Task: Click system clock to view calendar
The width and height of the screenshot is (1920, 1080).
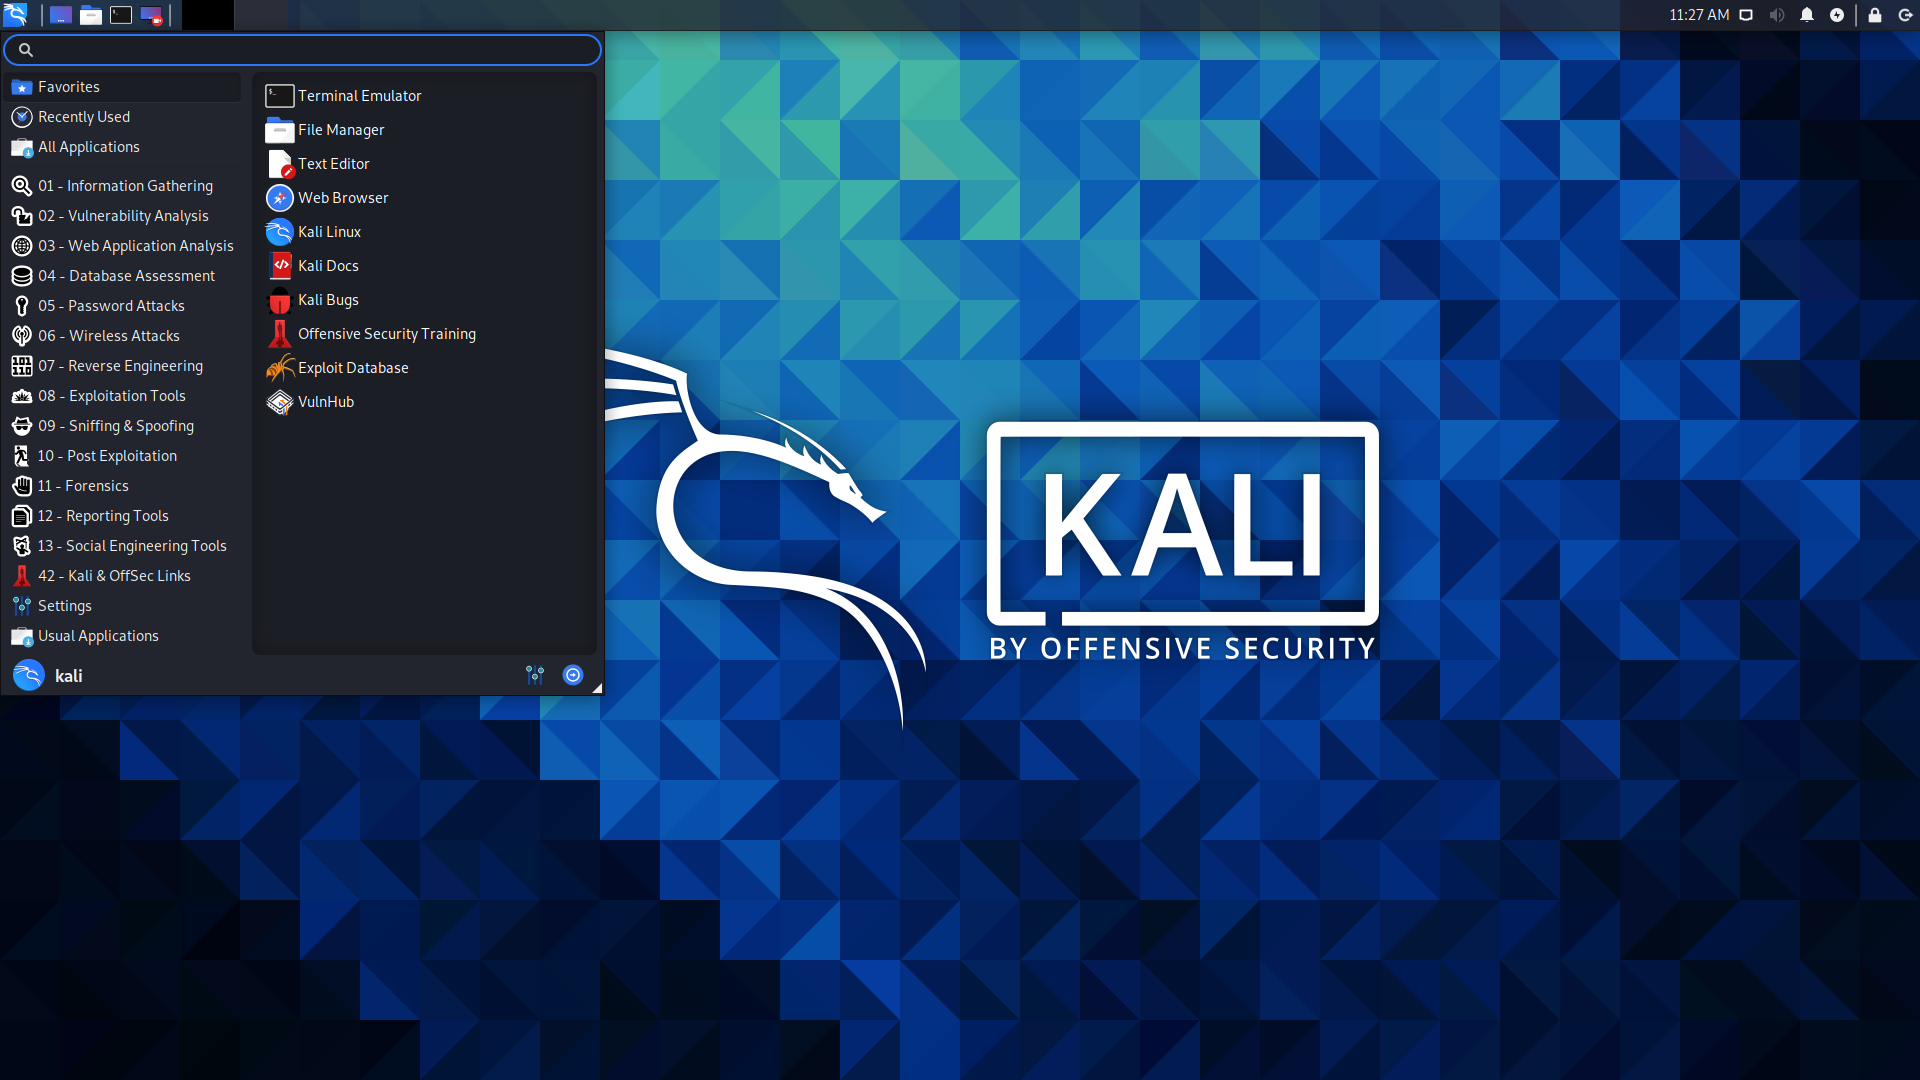Action: coord(1701,15)
